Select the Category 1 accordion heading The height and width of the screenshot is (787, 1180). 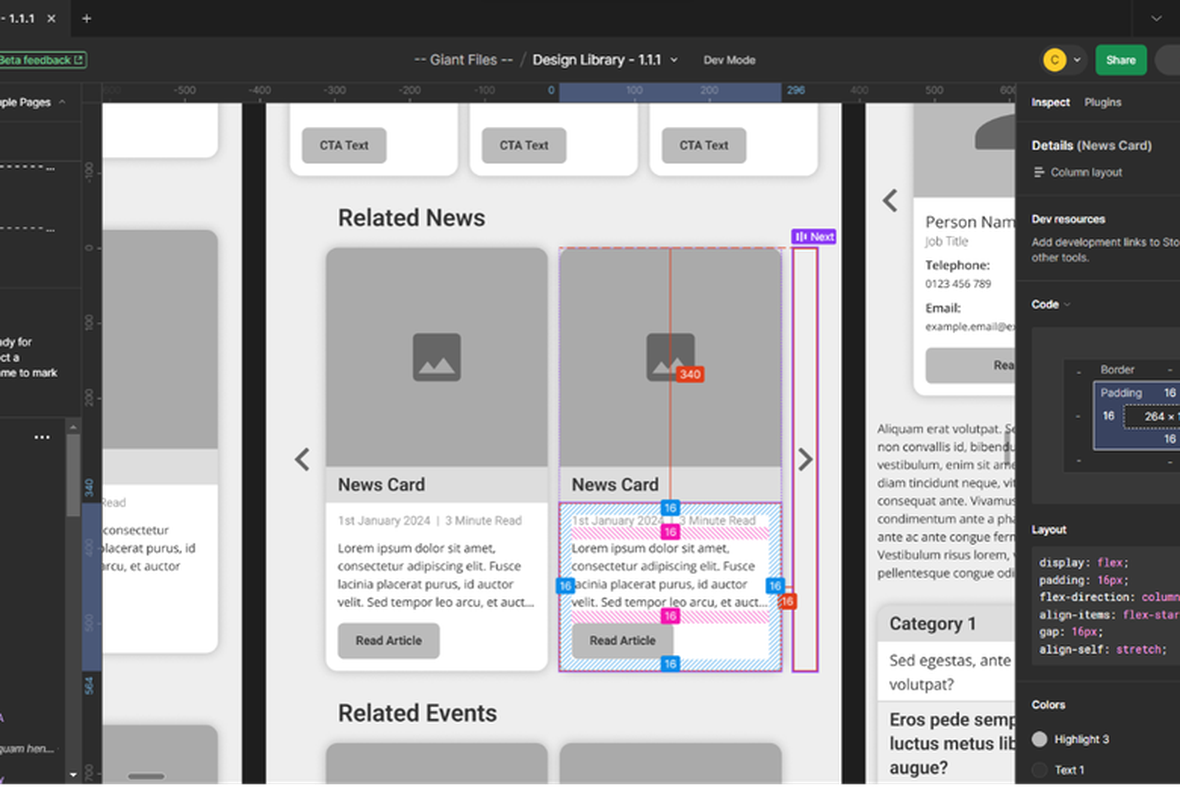coord(932,624)
